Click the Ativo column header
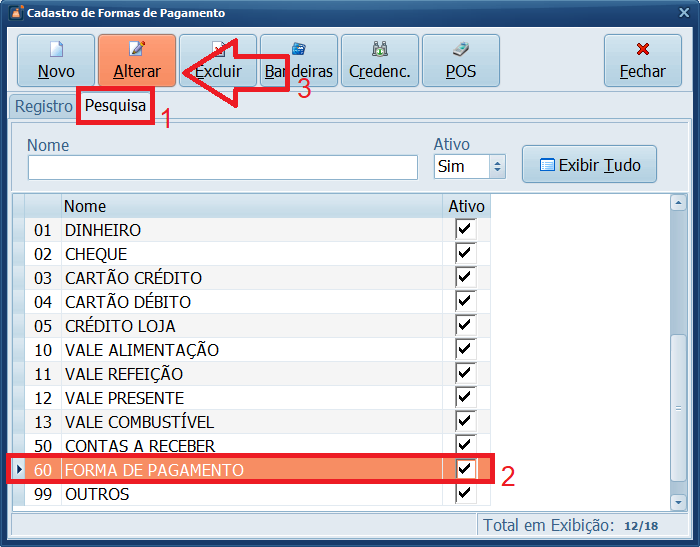This screenshot has width=700, height=547. 466,206
